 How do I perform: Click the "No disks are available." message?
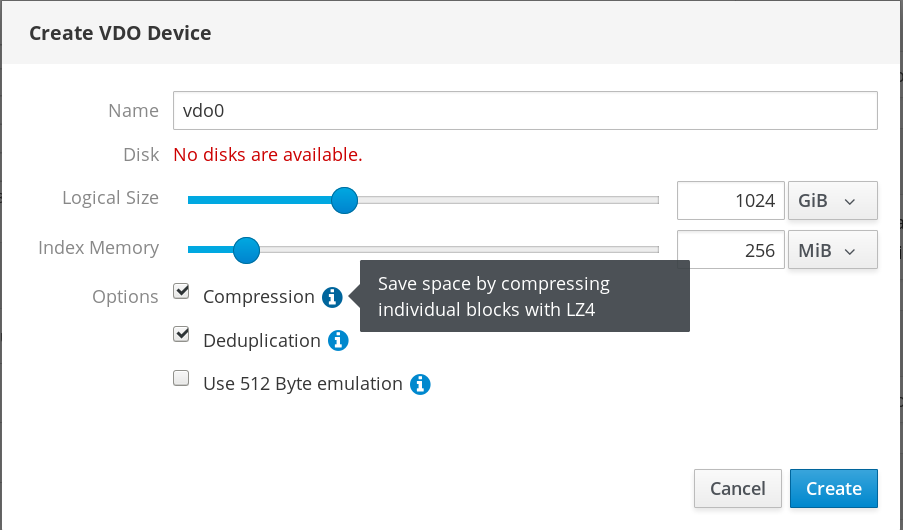268,154
